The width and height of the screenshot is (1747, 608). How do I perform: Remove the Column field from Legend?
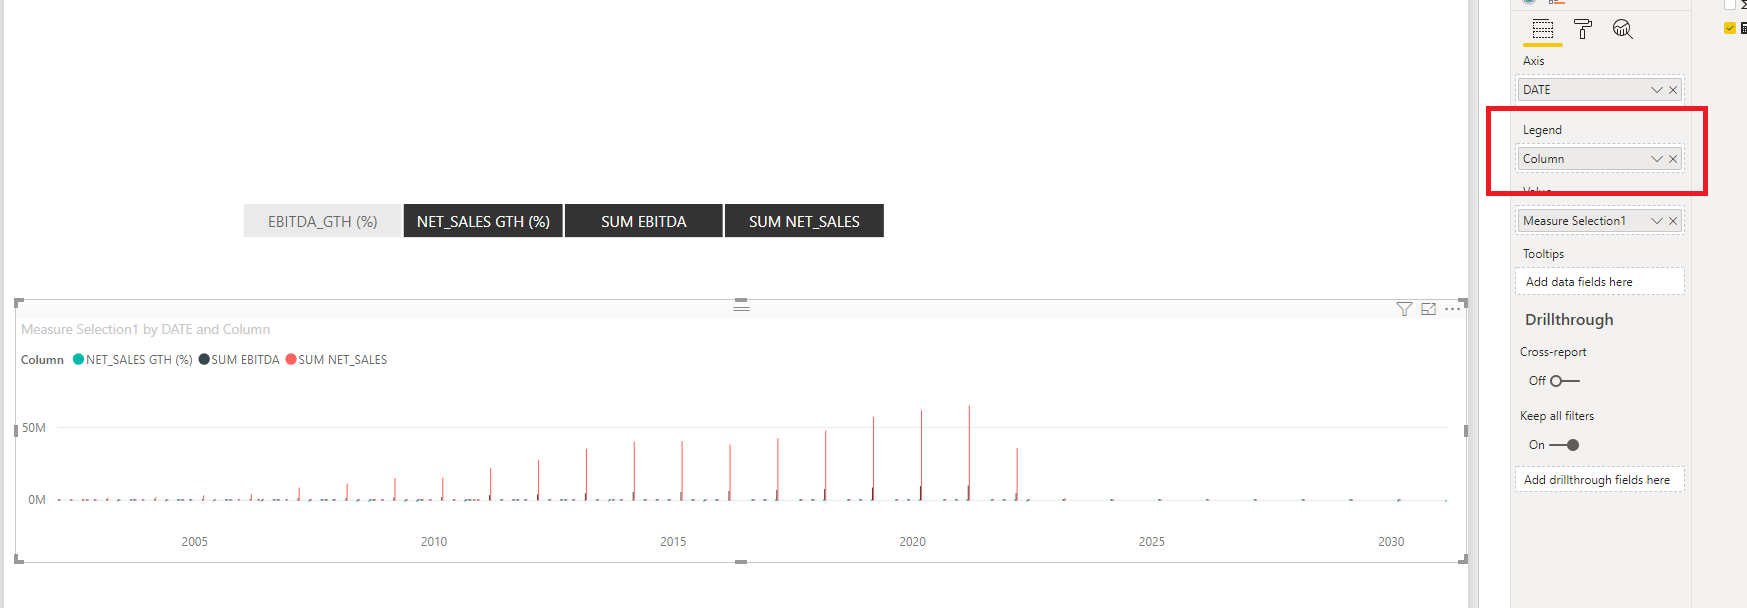pyautogui.click(x=1673, y=159)
